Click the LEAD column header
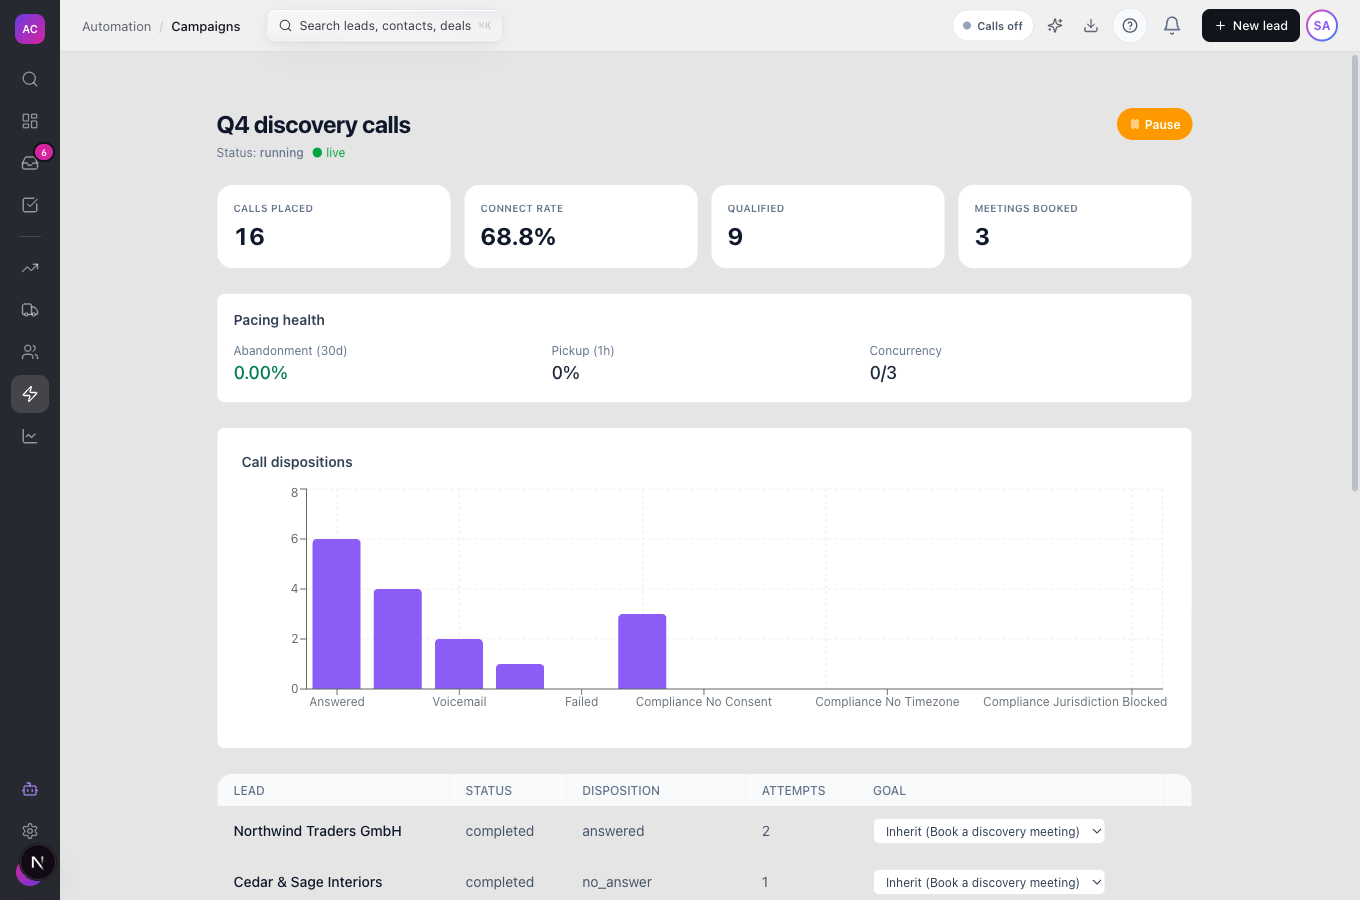This screenshot has width=1360, height=900. click(x=249, y=791)
